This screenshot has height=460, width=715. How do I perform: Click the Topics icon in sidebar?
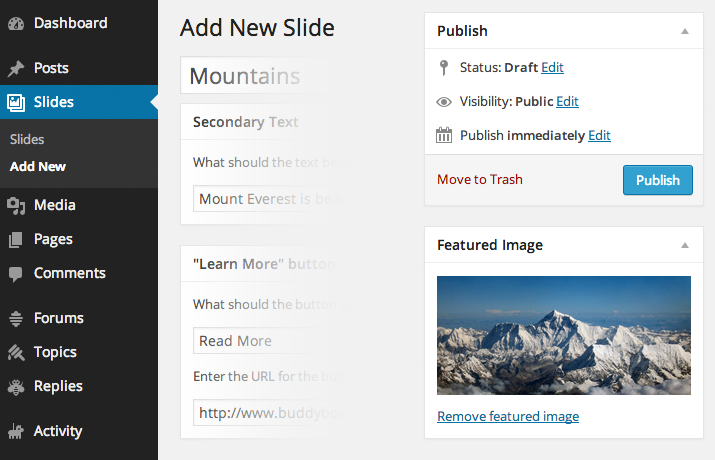pyautogui.click(x=16, y=353)
